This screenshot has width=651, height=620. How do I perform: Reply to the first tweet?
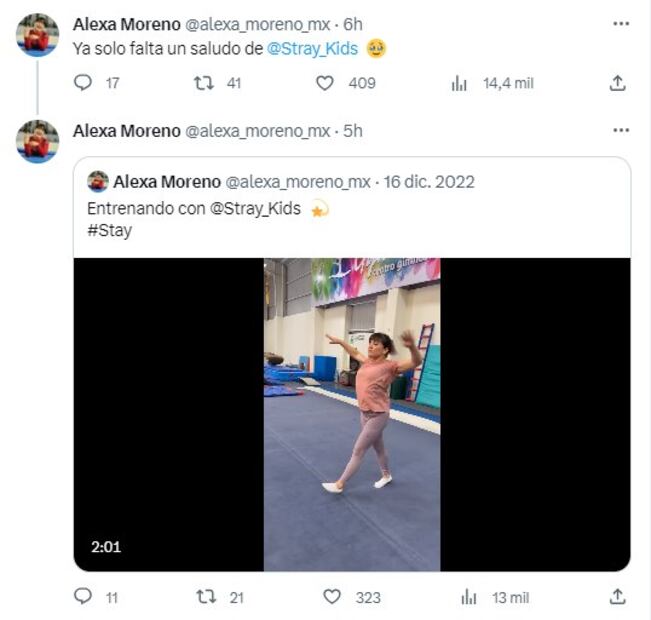coord(83,84)
